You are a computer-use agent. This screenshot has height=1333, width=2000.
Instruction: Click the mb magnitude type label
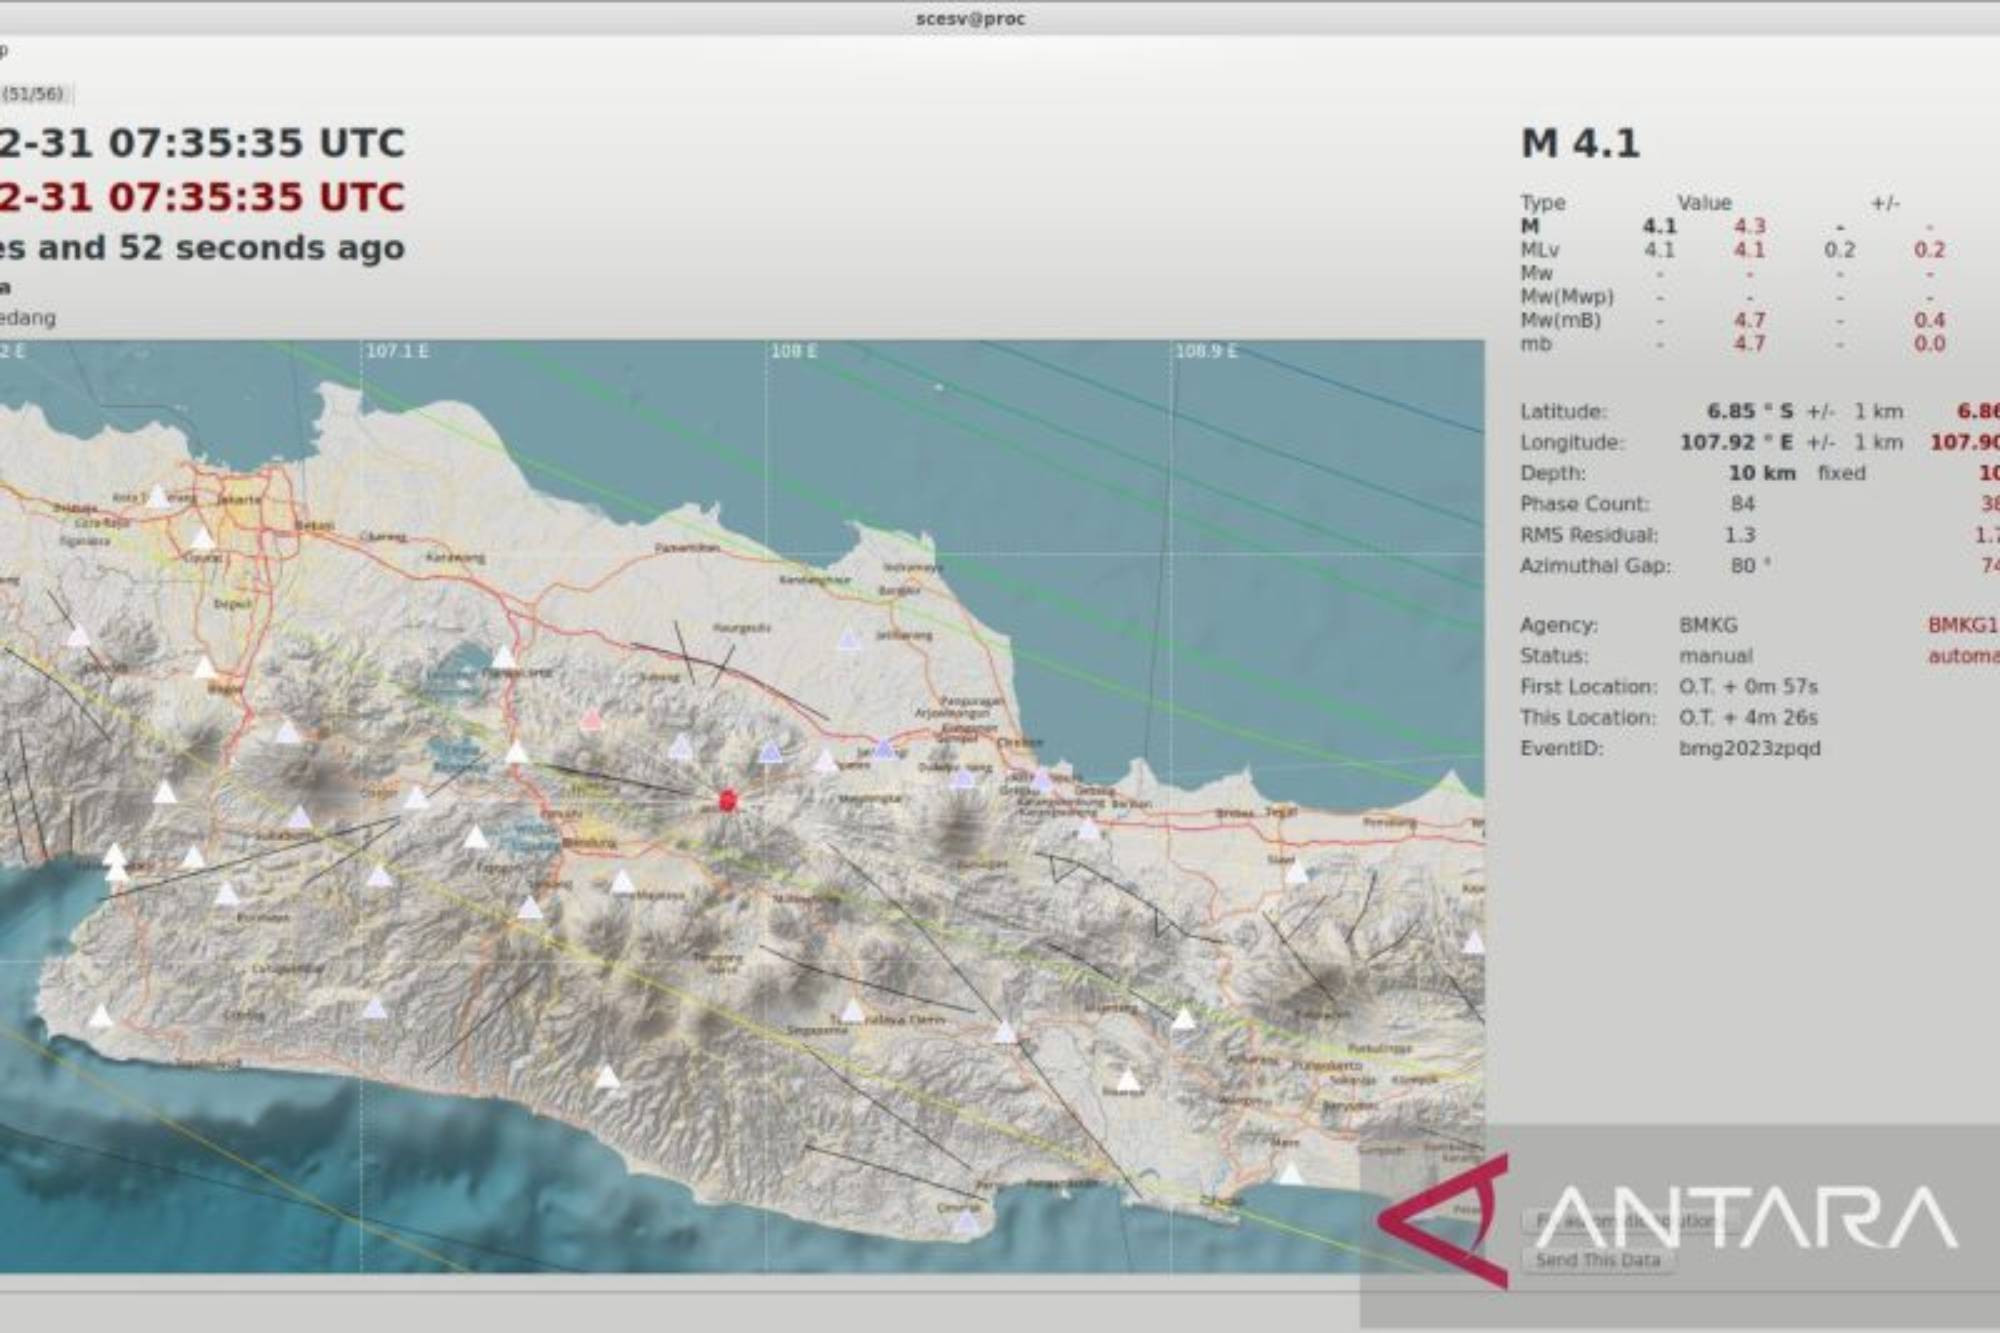[x=1536, y=344]
